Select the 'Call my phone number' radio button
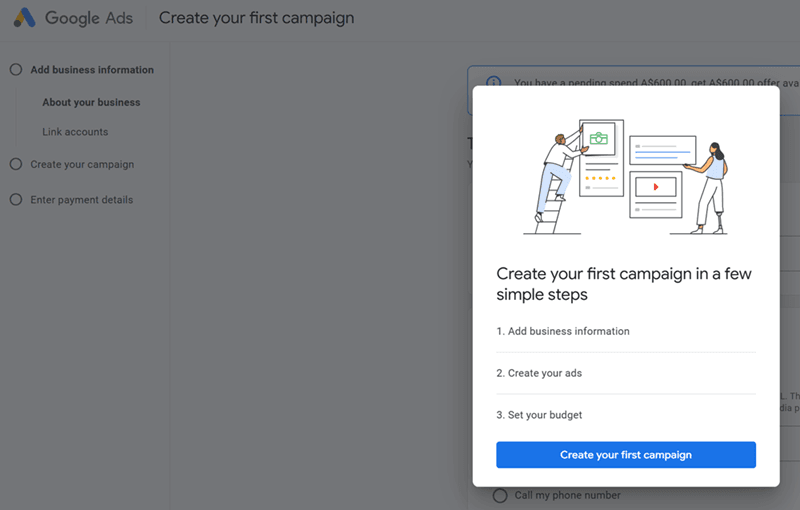 [500, 496]
